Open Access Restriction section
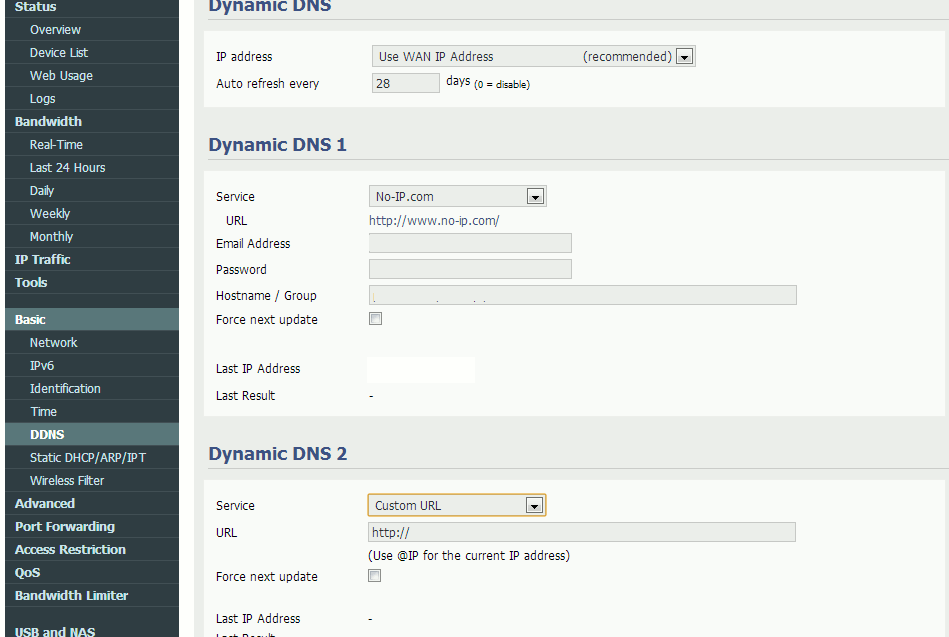The image size is (949, 637). click(x=70, y=550)
